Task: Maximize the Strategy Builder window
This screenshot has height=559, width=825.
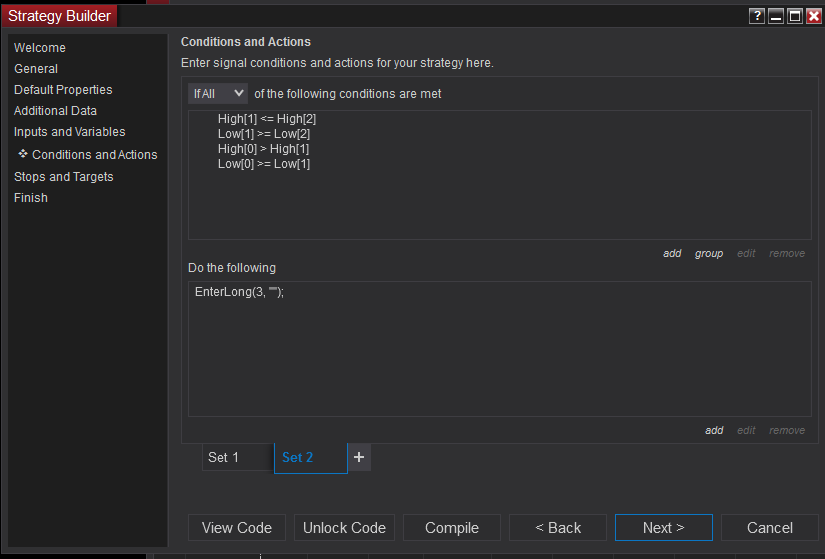Action: [795, 16]
